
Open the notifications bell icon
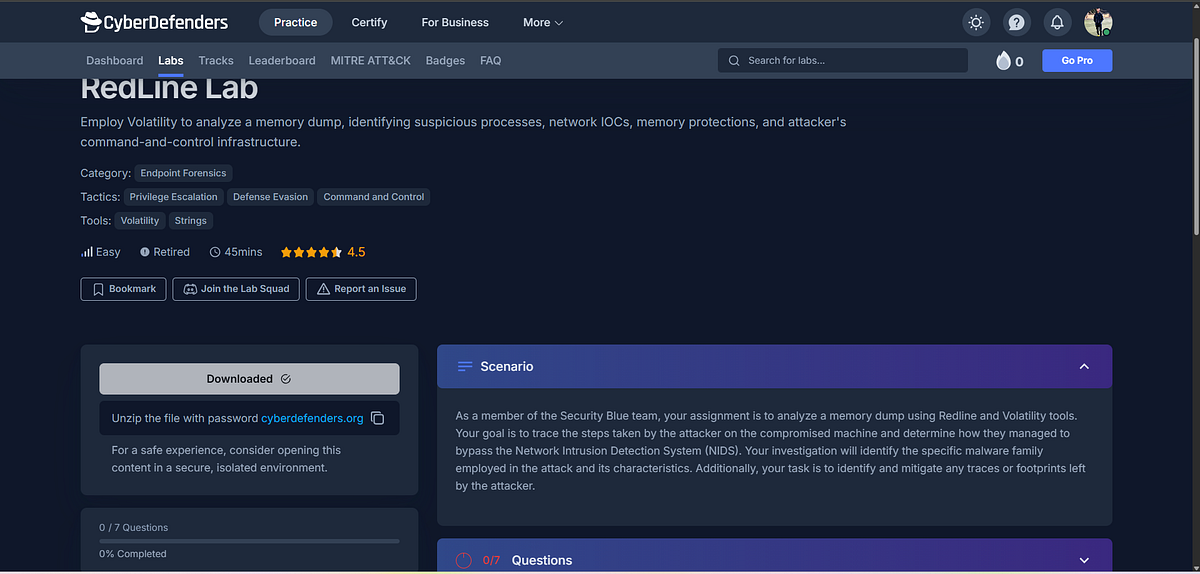coord(1057,22)
